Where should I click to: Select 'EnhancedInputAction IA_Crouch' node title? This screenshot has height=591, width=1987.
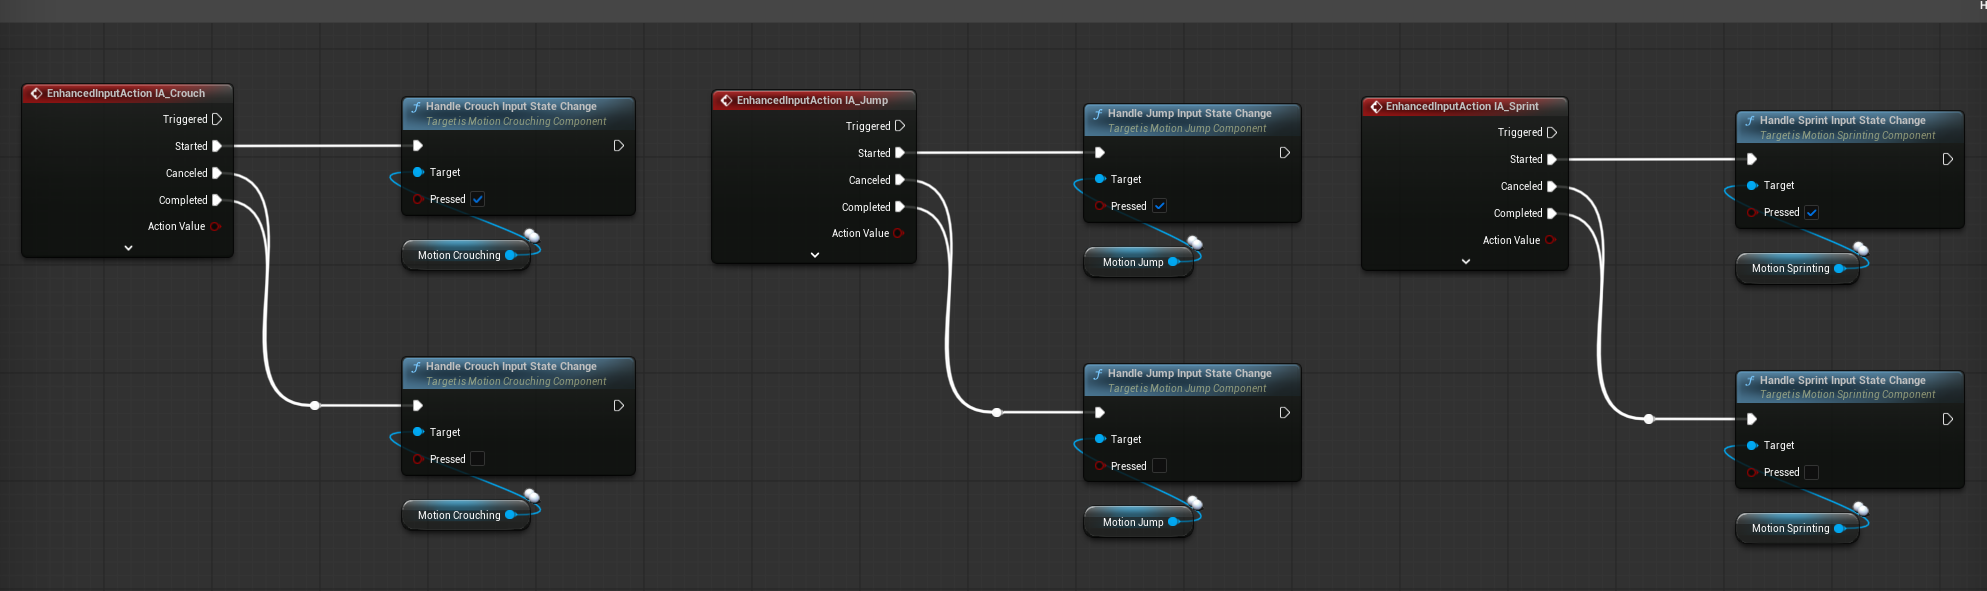(x=126, y=93)
